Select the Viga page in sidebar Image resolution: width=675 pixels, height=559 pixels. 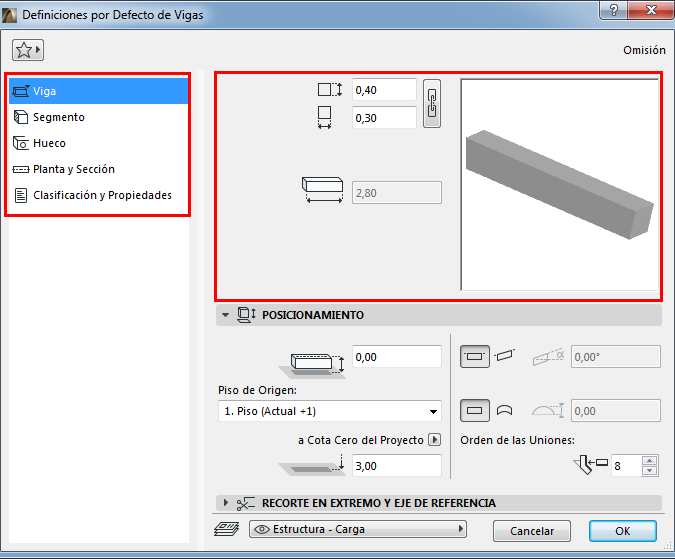(99, 91)
